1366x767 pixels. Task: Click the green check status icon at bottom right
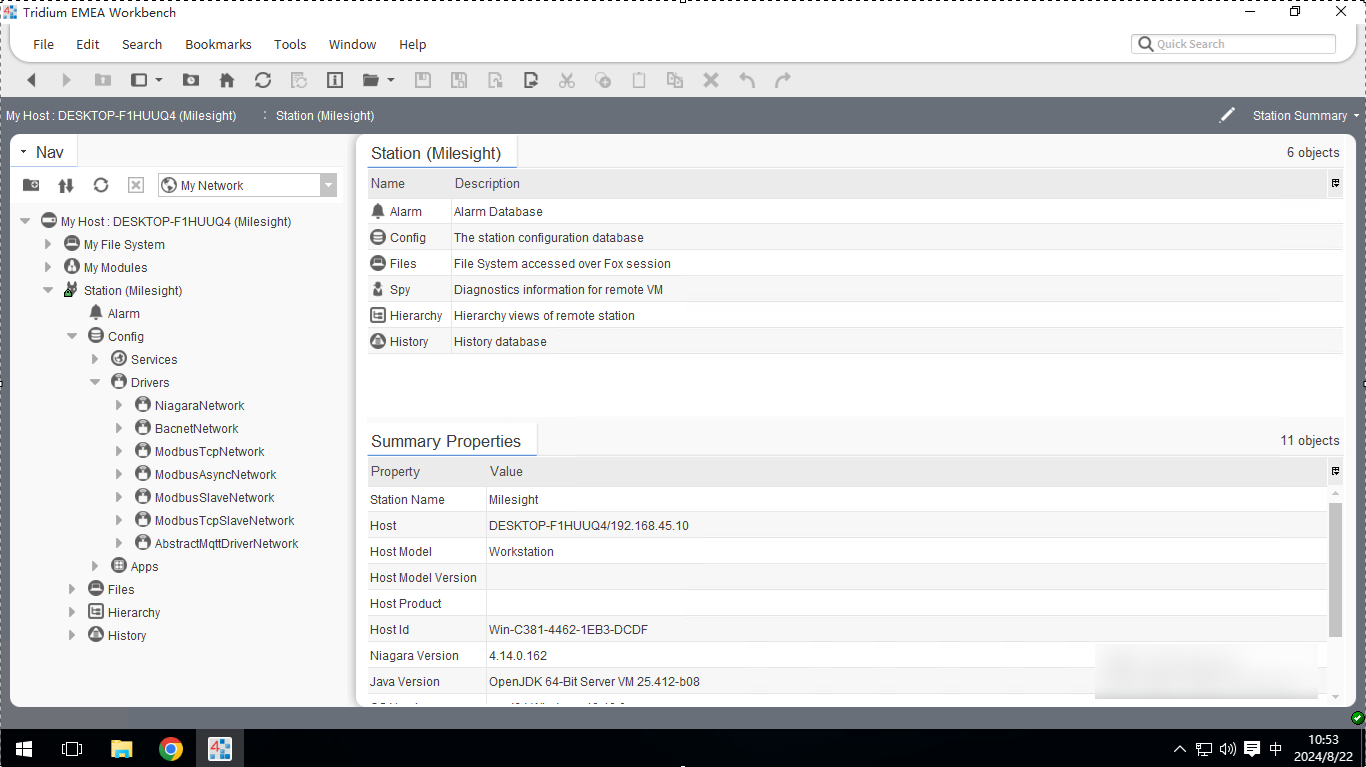click(x=1357, y=718)
